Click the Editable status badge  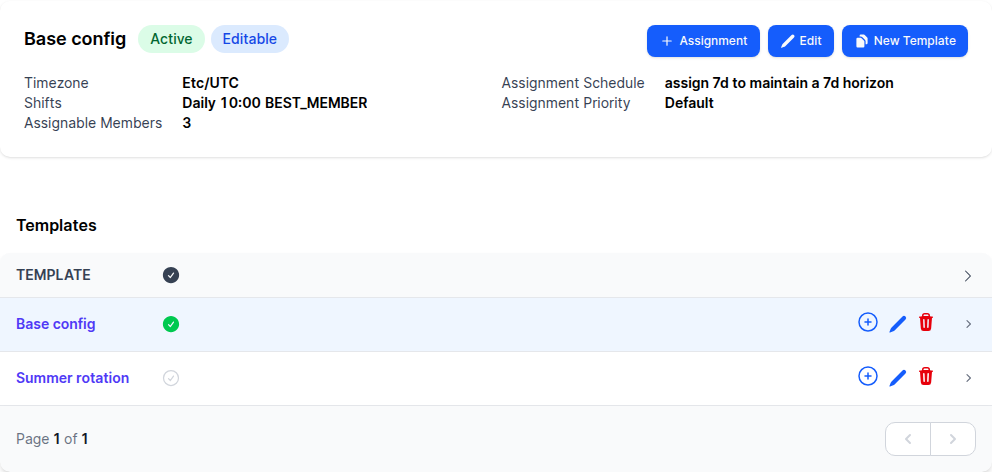tap(250, 39)
